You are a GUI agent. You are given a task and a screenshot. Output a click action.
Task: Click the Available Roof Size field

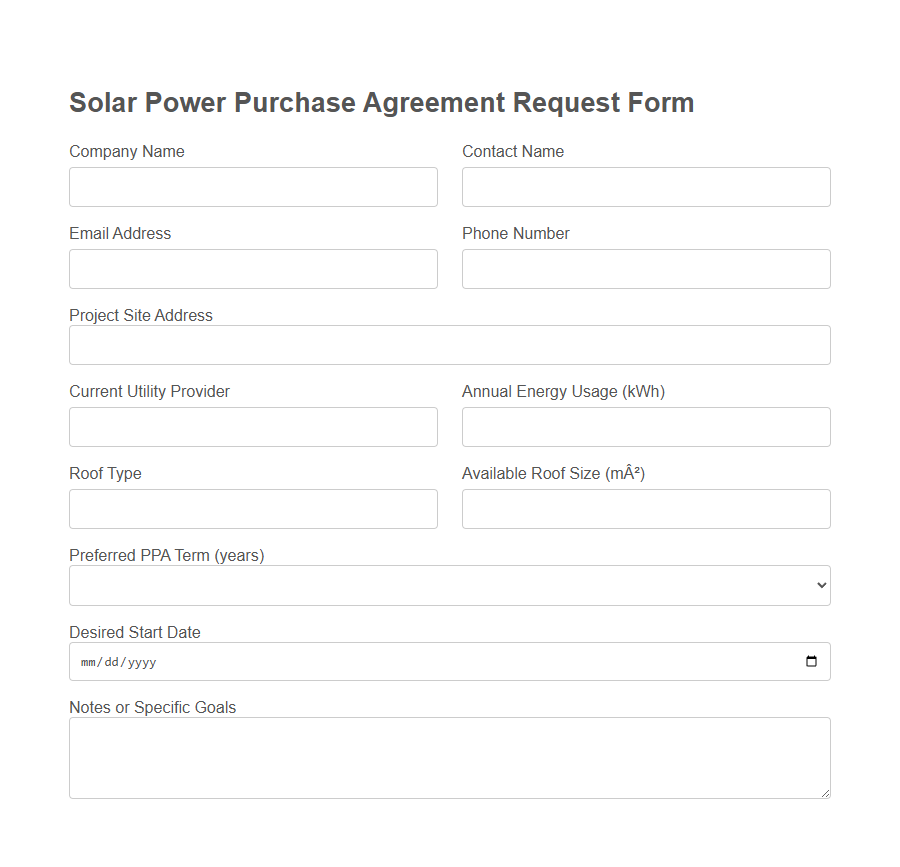click(646, 509)
